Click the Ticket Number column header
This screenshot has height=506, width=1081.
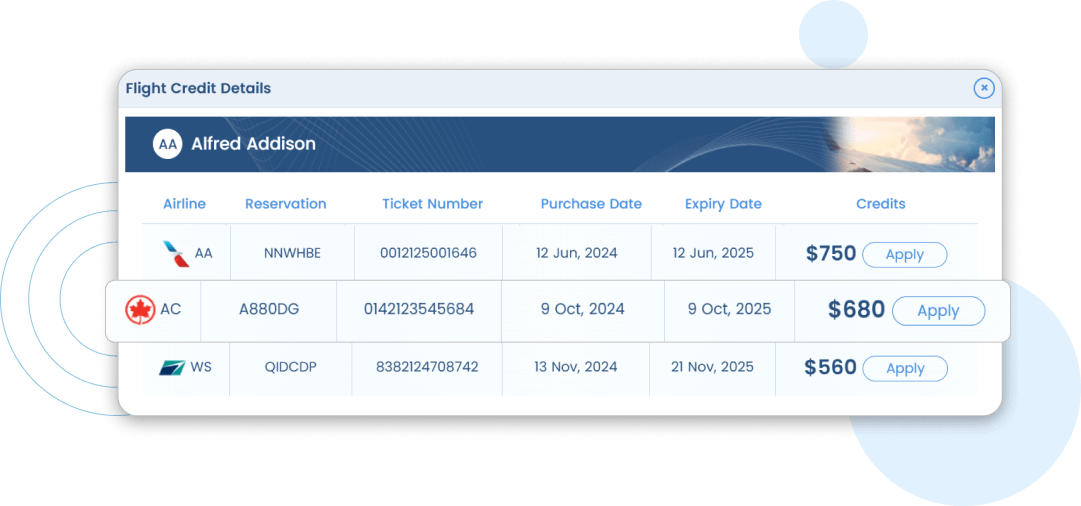tap(432, 204)
